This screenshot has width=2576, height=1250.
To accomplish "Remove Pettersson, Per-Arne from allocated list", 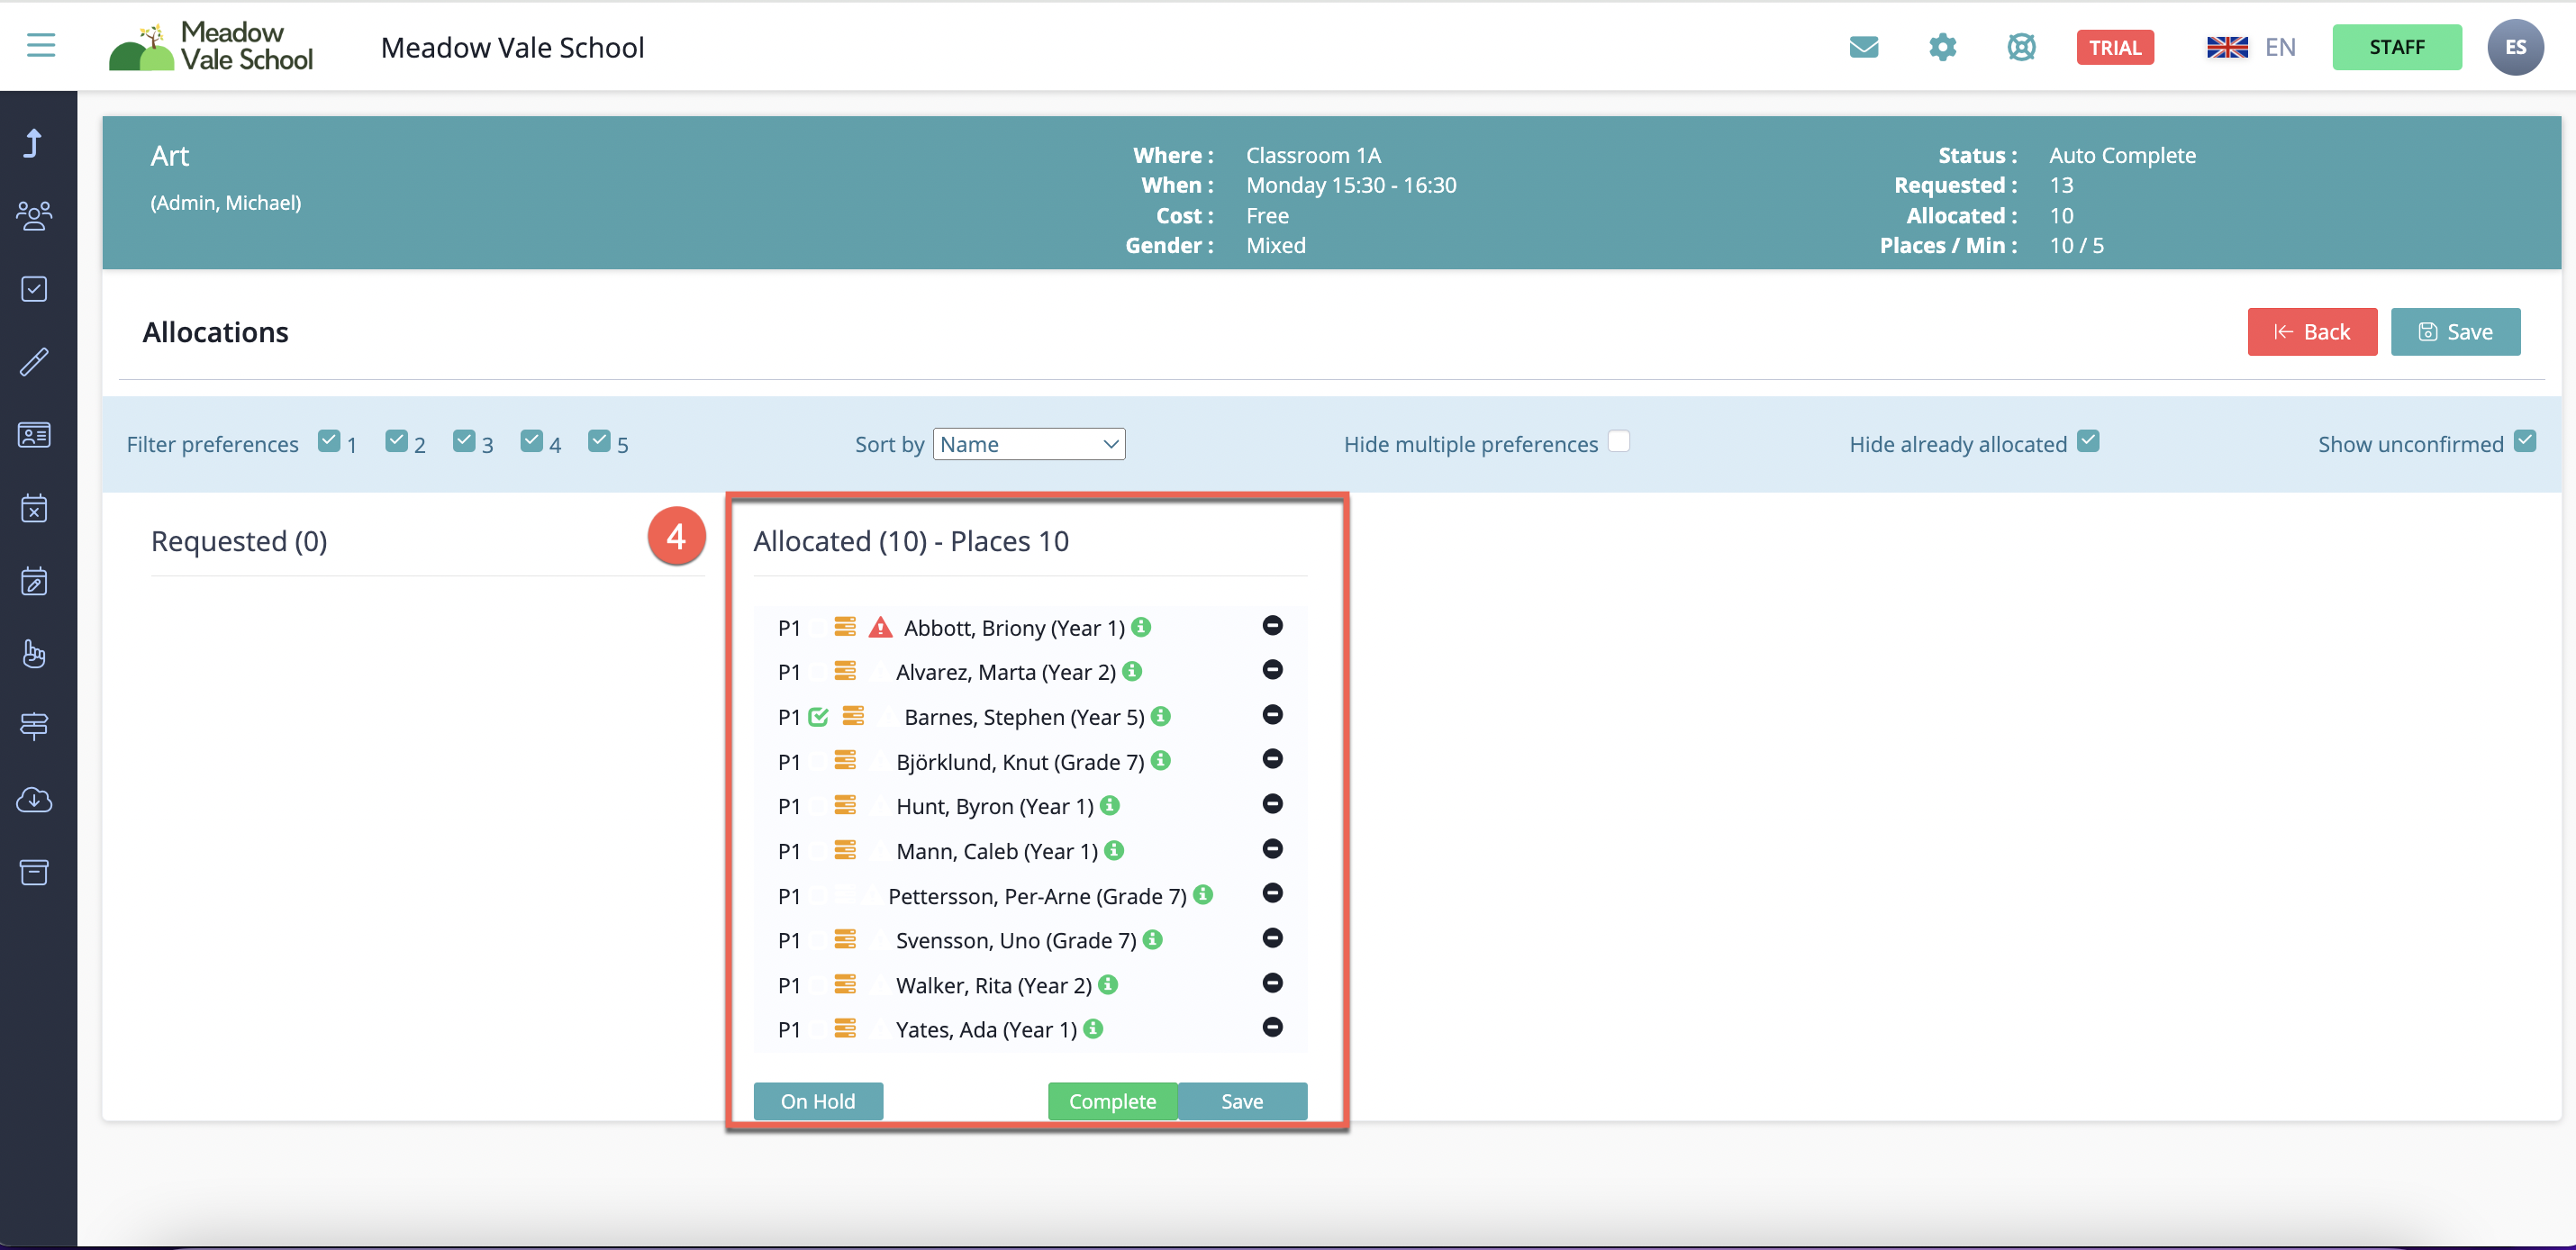I will pyautogui.click(x=1272, y=893).
